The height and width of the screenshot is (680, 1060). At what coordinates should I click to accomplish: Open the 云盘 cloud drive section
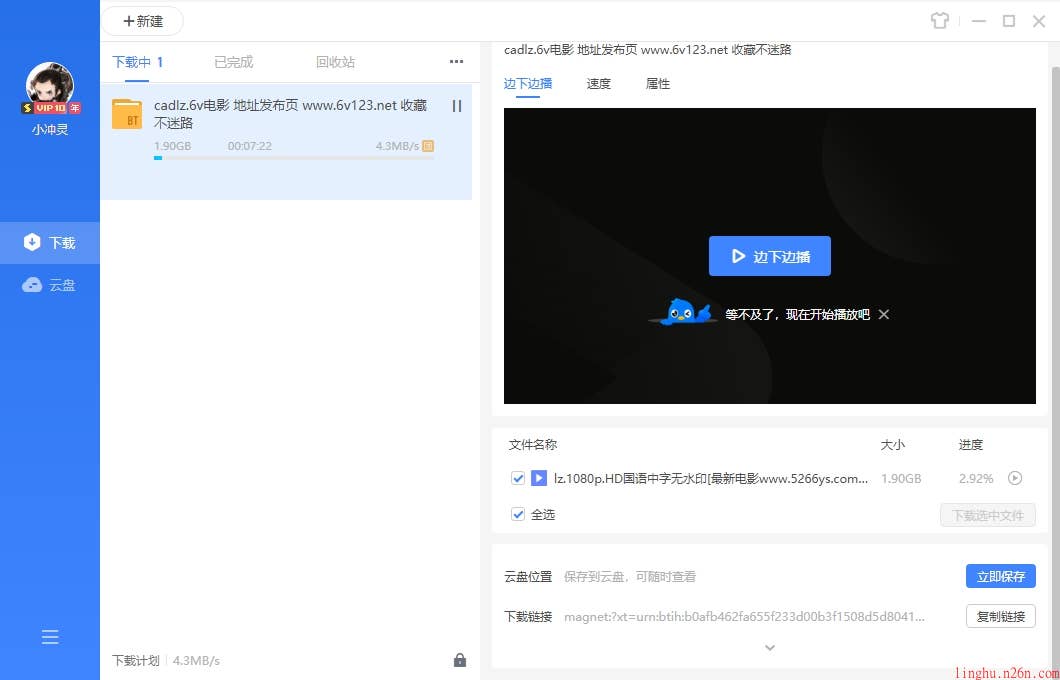[x=50, y=285]
